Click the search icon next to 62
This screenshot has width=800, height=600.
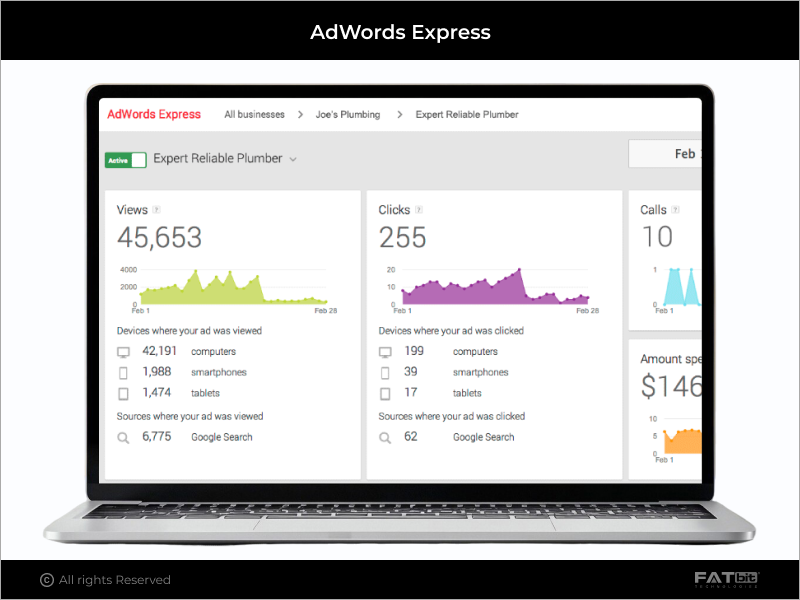(385, 438)
